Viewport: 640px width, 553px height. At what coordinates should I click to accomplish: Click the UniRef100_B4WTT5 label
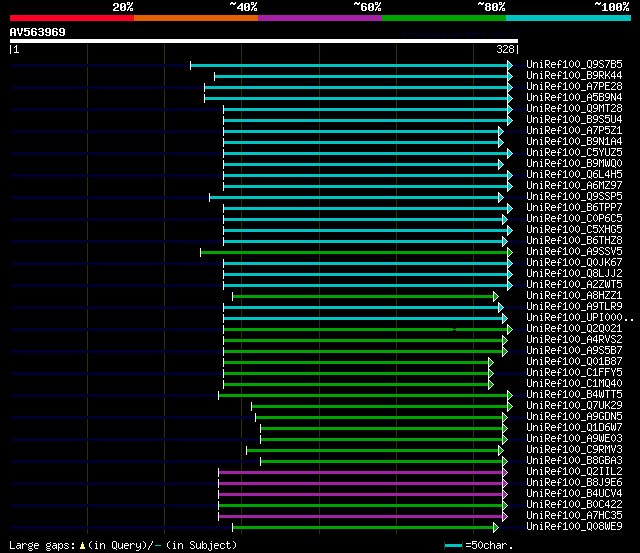pos(574,395)
